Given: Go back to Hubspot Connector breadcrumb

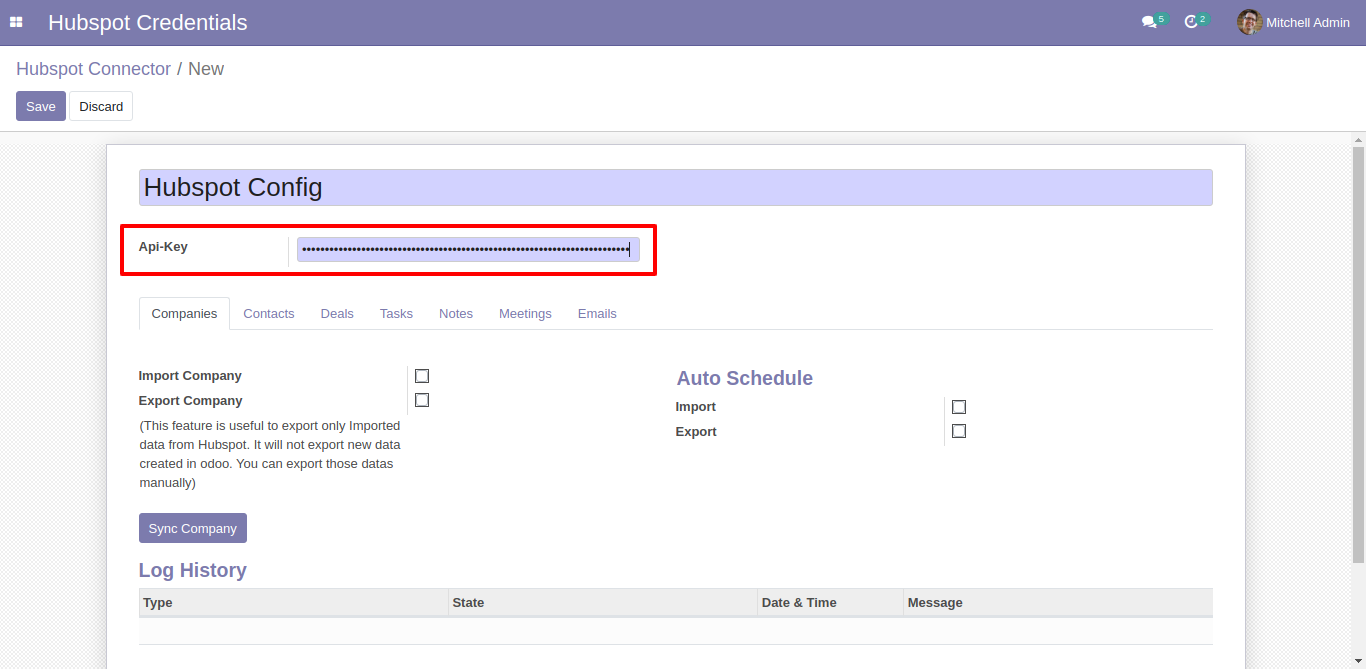Looking at the screenshot, I should (x=93, y=69).
